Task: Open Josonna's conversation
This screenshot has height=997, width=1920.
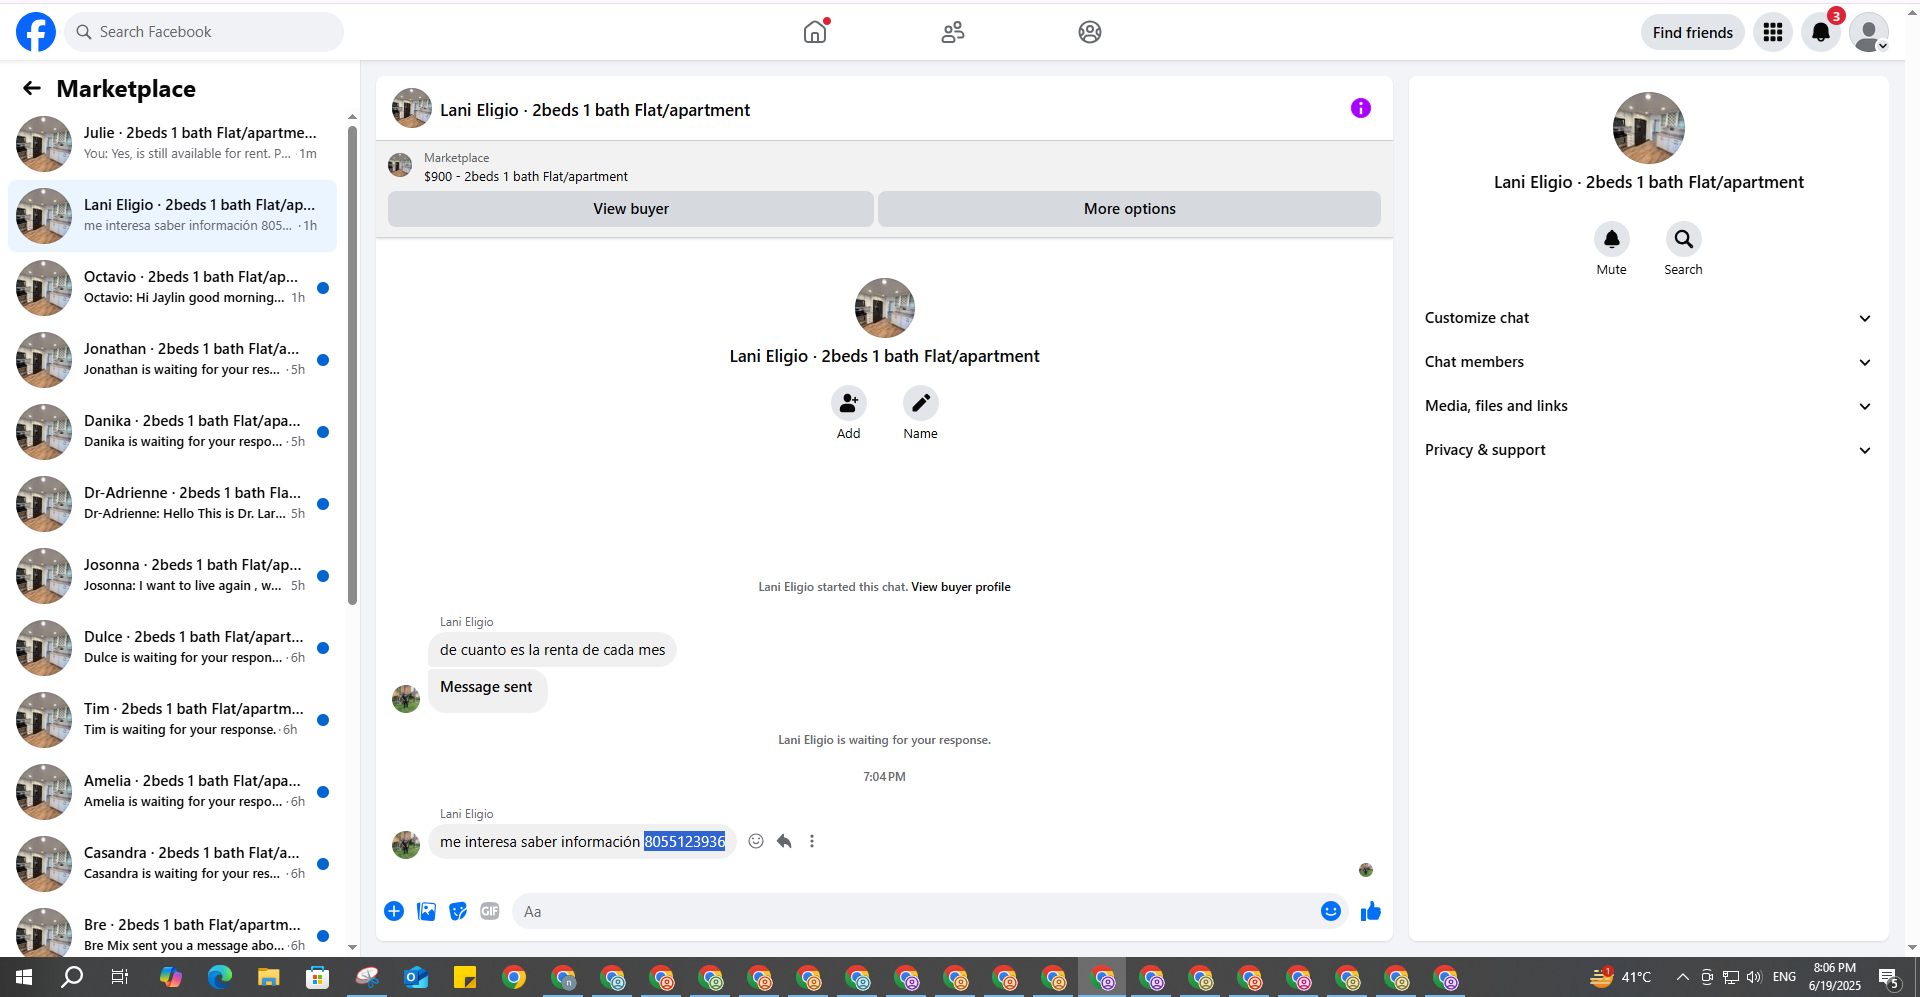Action: 173,576
